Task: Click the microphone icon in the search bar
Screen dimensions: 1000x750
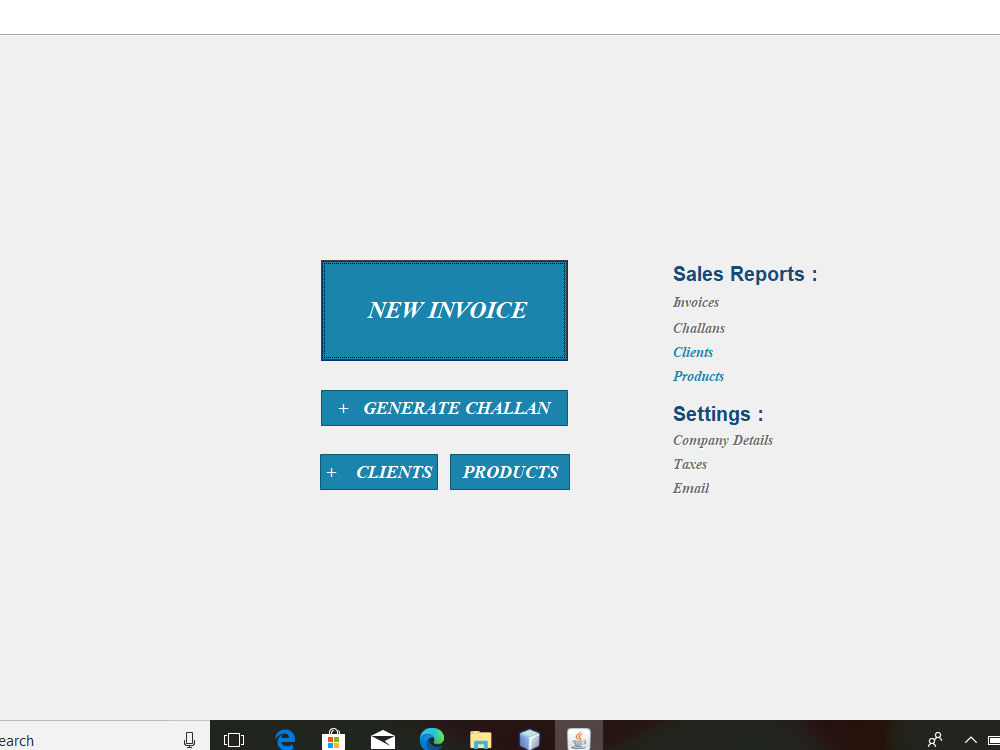Action: [x=190, y=739]
